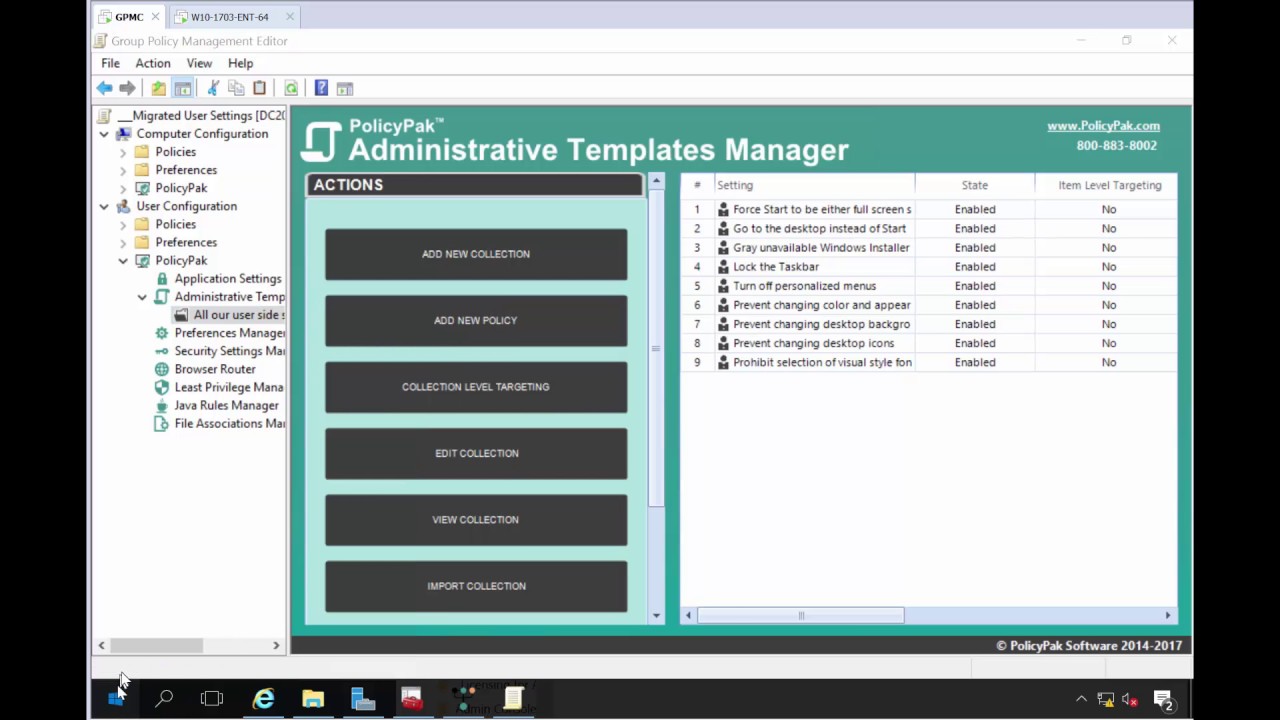Toggle the Show/Hide Action Pane icon
The image size is (1280, 720).
(x=345, y=88)
